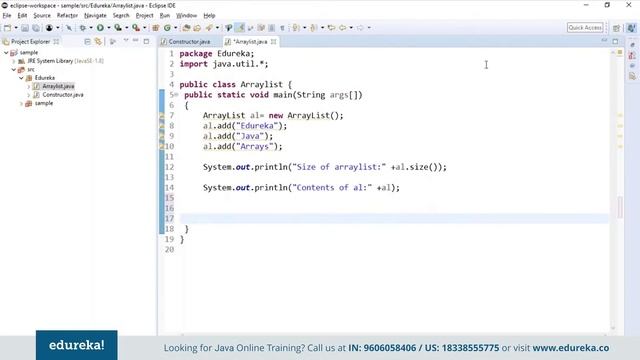
Task: Click the Save All toolbar icon
Action: click(x=36, y=28)
